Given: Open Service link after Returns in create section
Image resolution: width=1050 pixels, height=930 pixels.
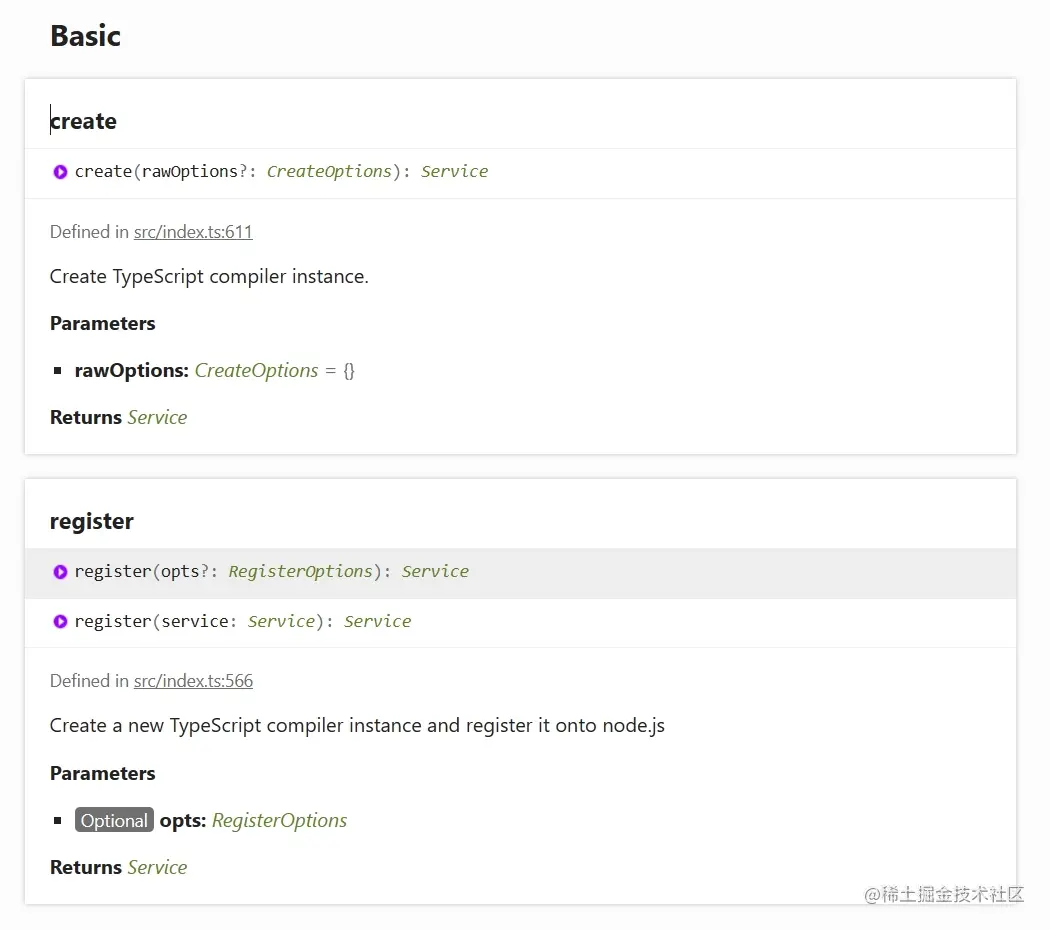Looking at the screenshot, I should 157,417.
